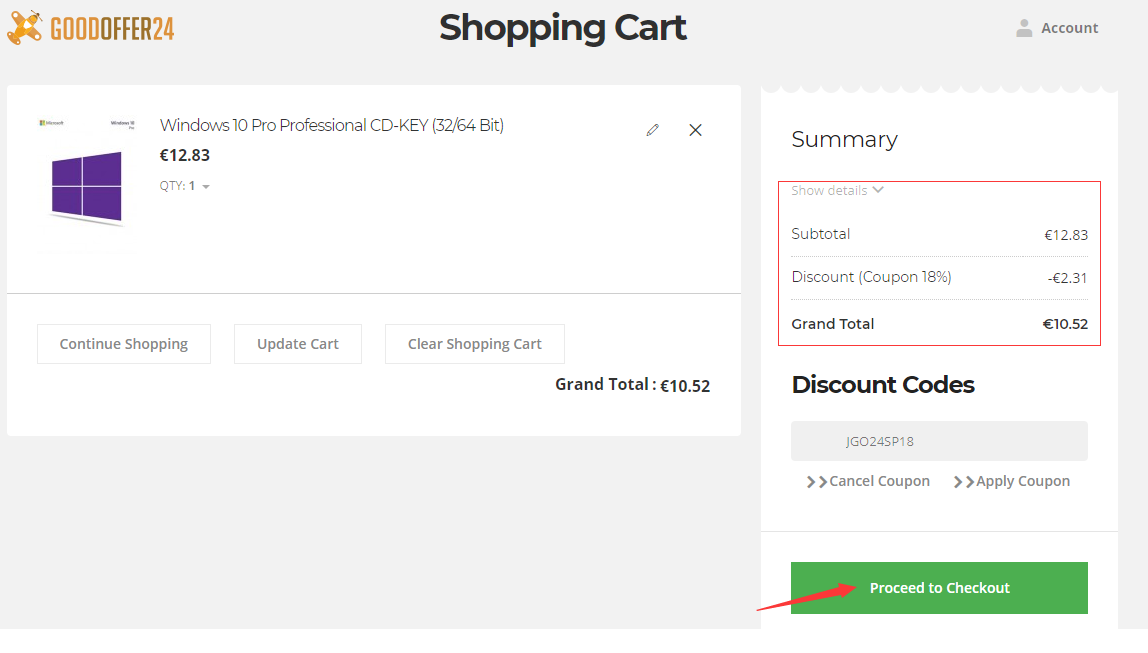Focus the discount code input field
This screenshot has height=653, width=1148.
click(x=939, y=441)
